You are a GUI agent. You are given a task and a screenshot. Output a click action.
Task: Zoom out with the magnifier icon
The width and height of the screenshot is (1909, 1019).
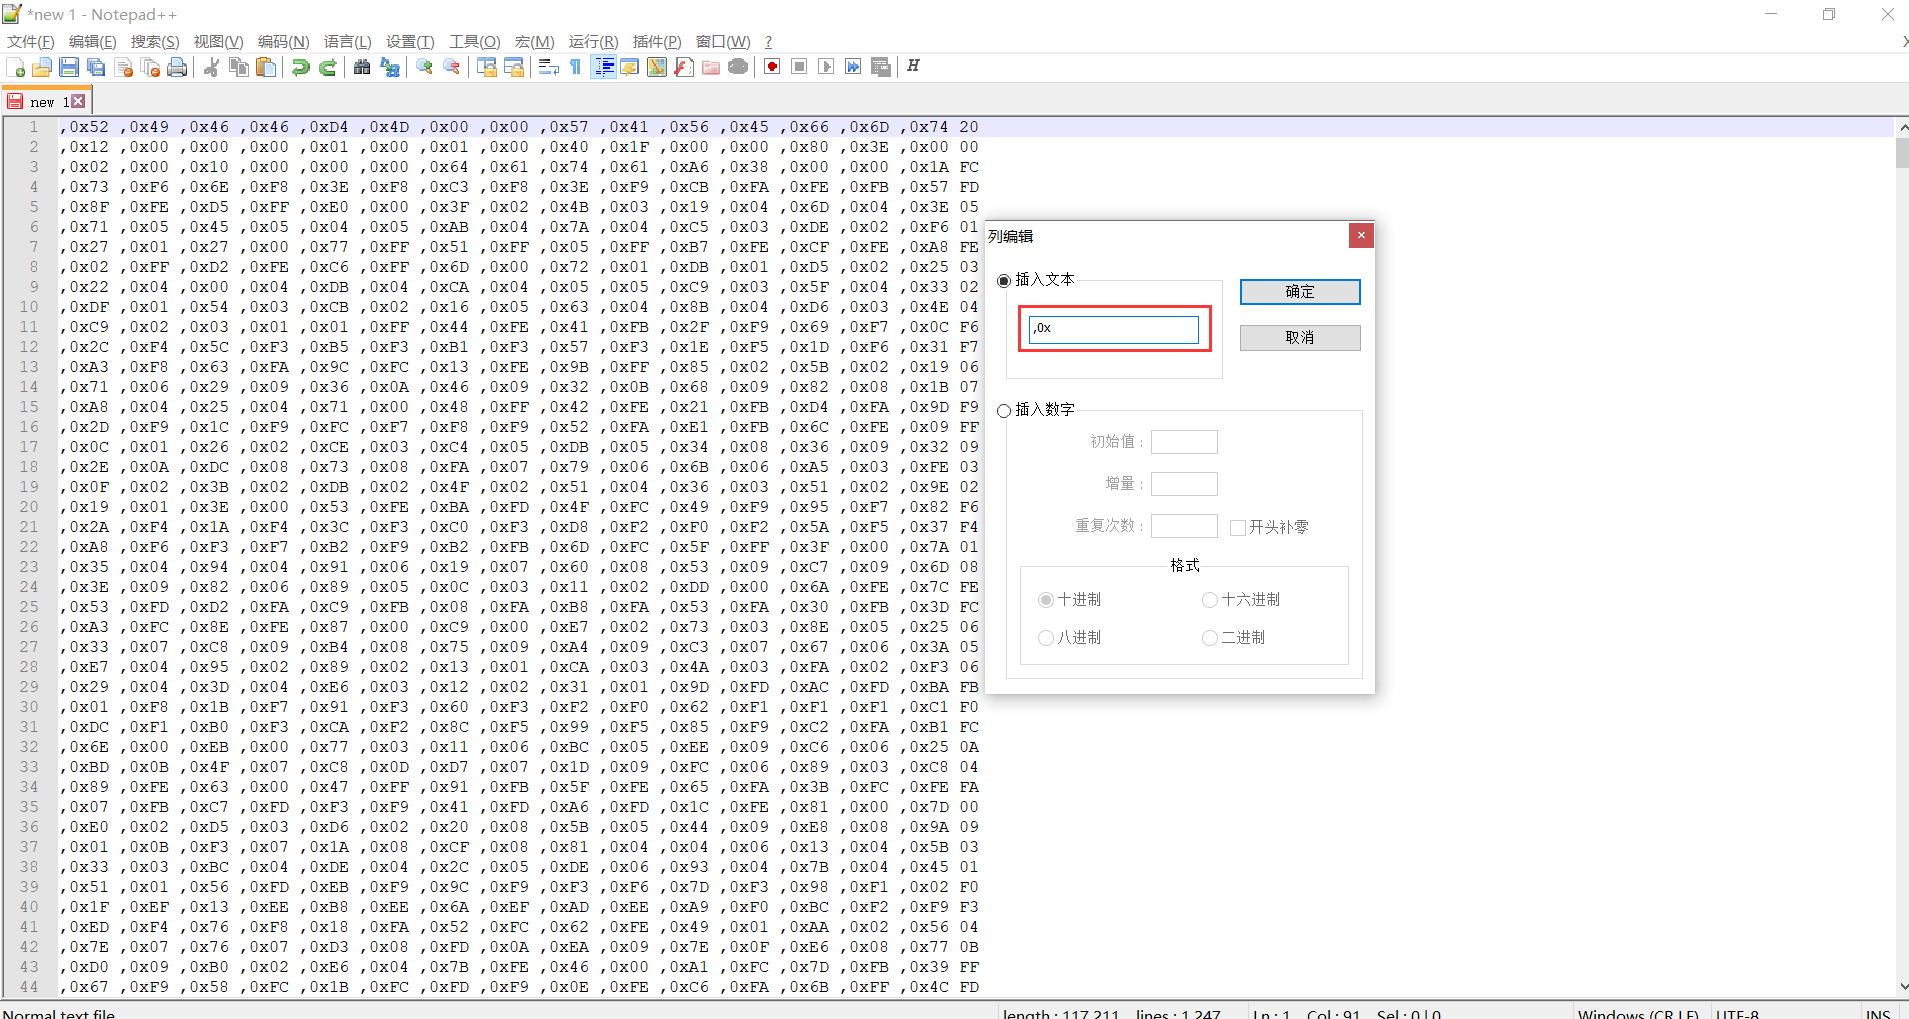coord(452,67)
